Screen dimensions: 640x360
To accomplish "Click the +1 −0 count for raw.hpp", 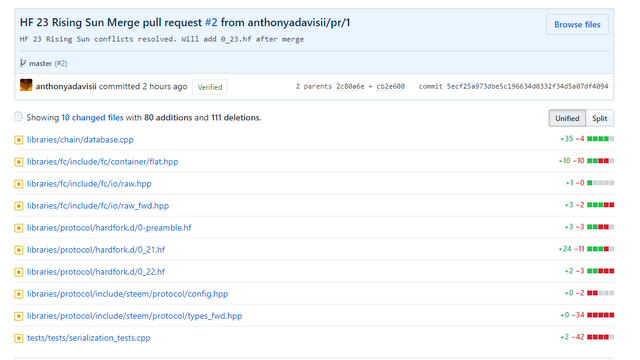I will click(575, 183).
